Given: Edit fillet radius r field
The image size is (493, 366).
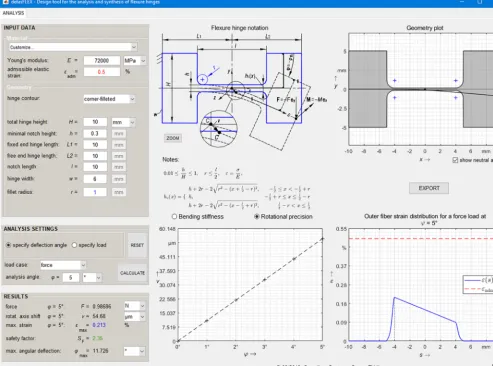Looking at the screenshot, I should 95,192.
